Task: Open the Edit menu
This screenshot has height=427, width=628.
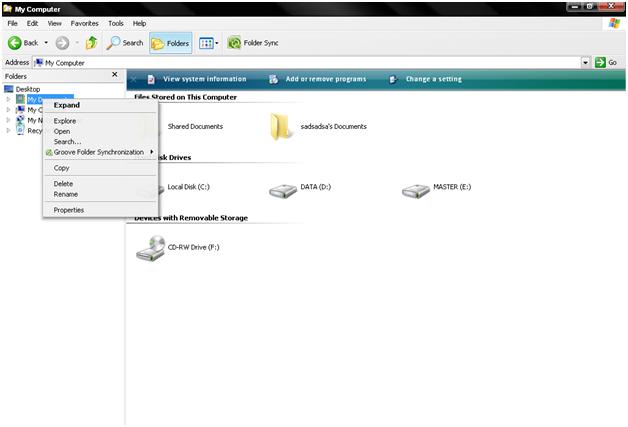Action: (32, 23)
